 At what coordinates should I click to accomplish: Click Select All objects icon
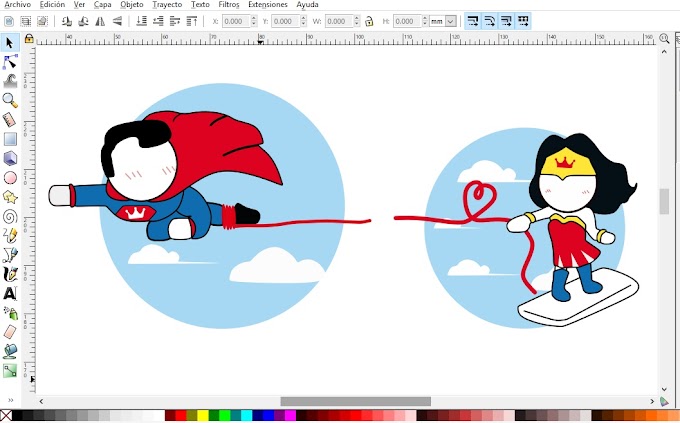pyautogui.click(x=9, y=21)
